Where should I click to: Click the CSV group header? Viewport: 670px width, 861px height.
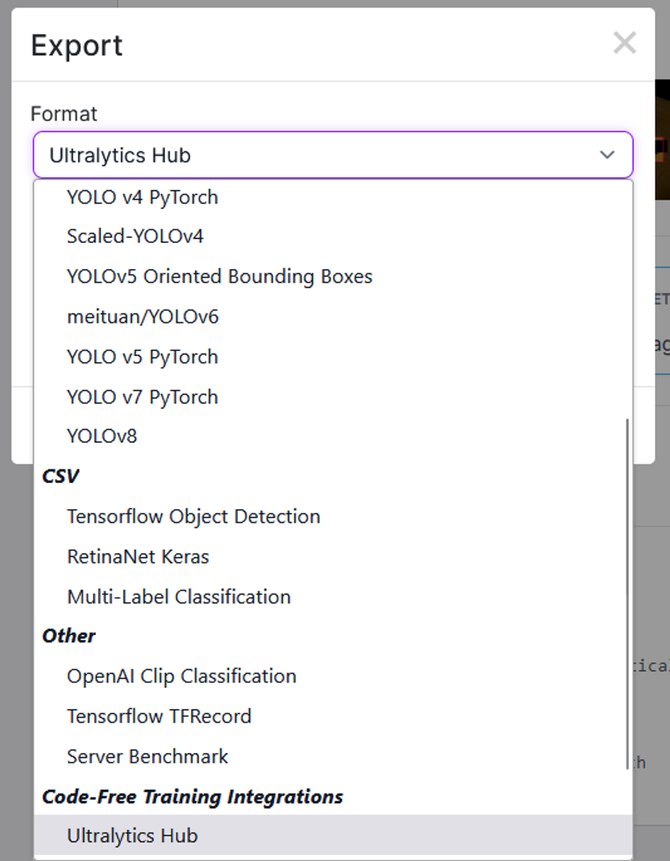click(x=60, y=477)
